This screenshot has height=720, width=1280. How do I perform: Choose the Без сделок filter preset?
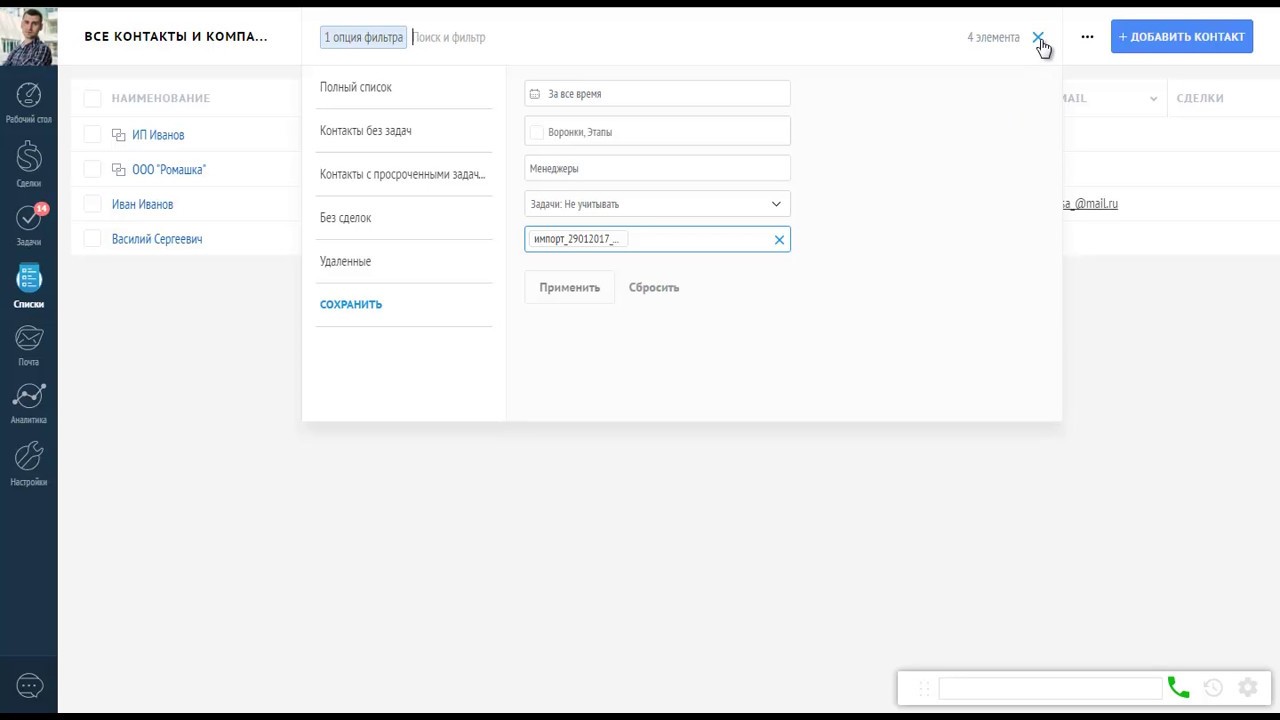[x=346, y=218]
